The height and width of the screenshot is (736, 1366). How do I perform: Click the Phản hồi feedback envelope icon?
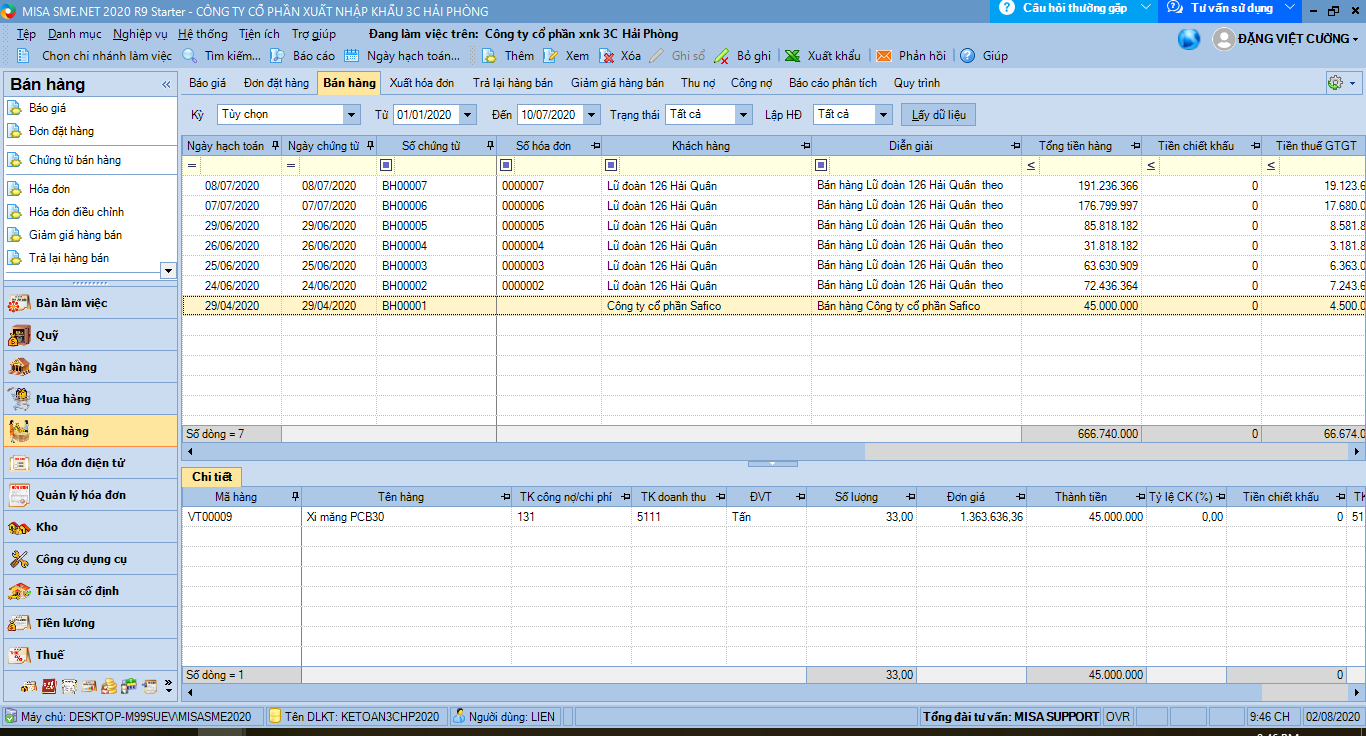click(884, 56)
